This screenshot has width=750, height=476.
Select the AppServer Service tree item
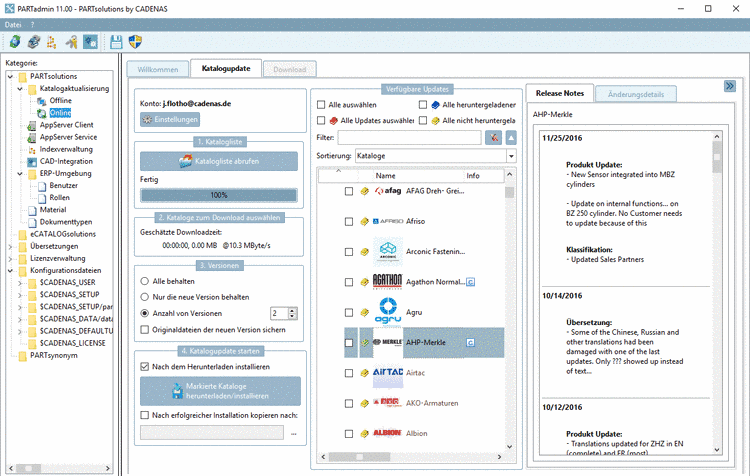tap(68, 137)
